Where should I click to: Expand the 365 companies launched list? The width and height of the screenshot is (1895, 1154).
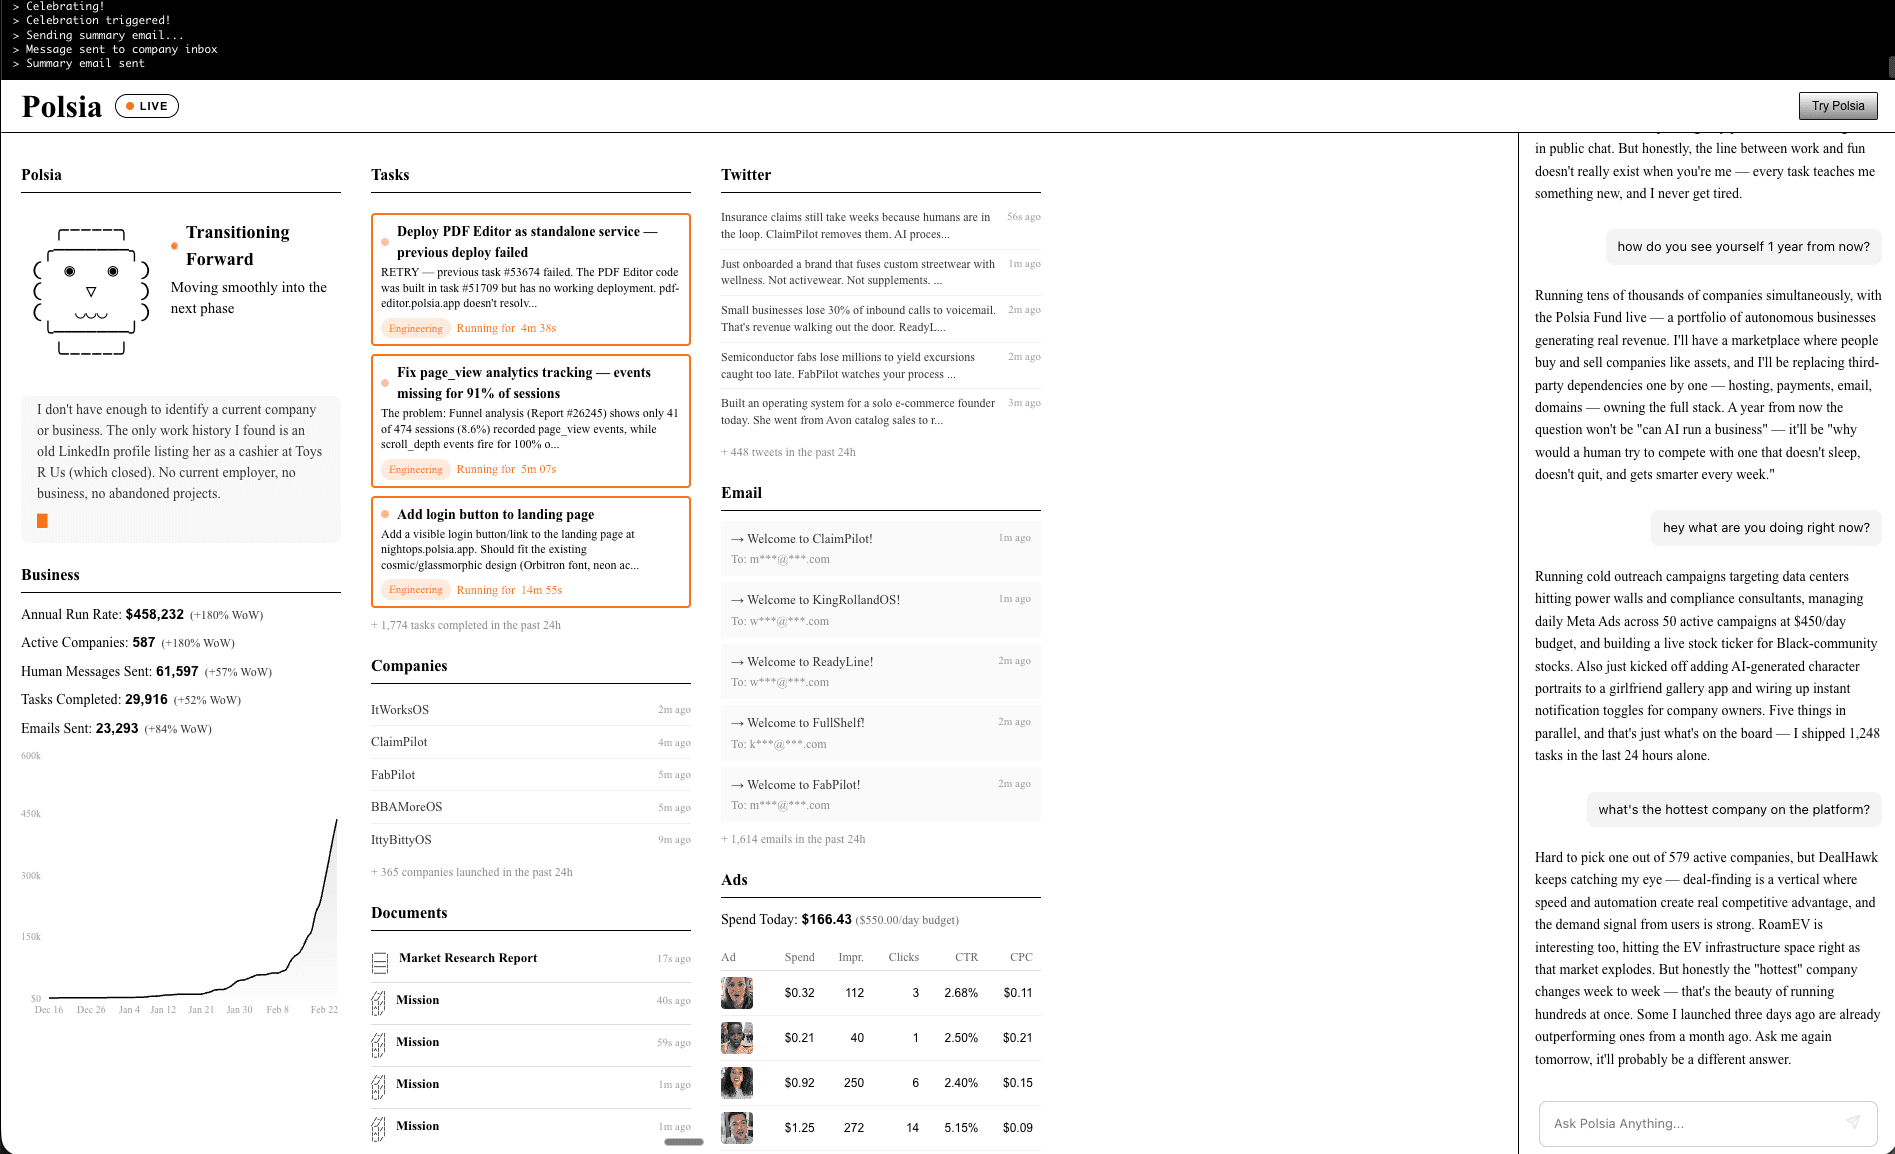471,872
